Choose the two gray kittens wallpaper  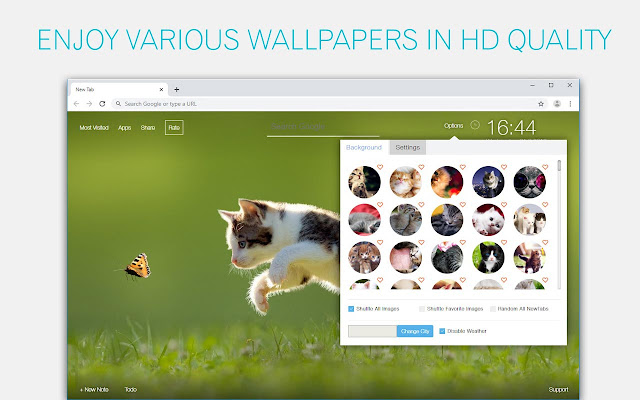pyautogui.click(x=405, y=220)
